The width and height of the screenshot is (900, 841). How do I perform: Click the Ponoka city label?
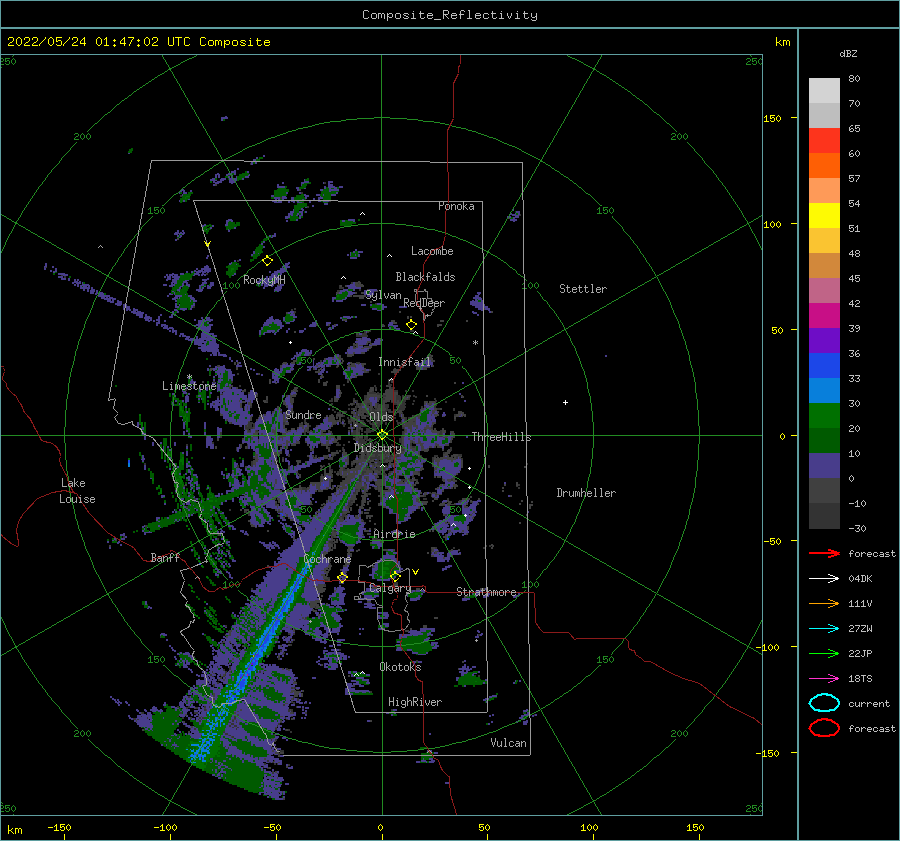point(456,206)
